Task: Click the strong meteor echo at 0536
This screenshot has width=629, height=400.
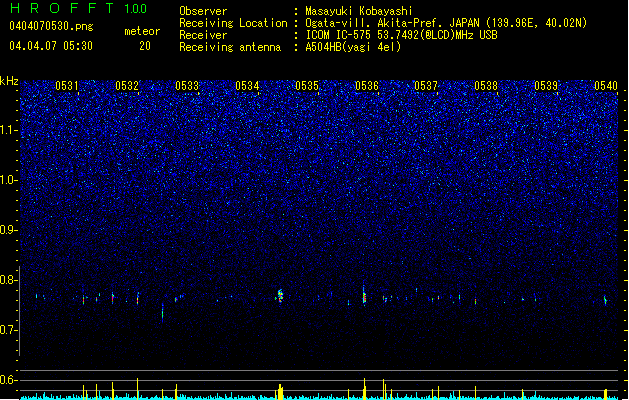Action: 364,296
